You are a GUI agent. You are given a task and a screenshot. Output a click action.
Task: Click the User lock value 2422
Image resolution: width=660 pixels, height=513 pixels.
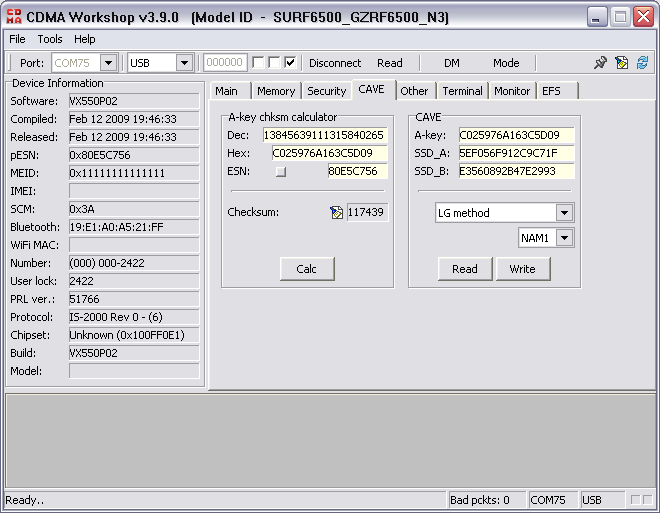tap(134, 281)
